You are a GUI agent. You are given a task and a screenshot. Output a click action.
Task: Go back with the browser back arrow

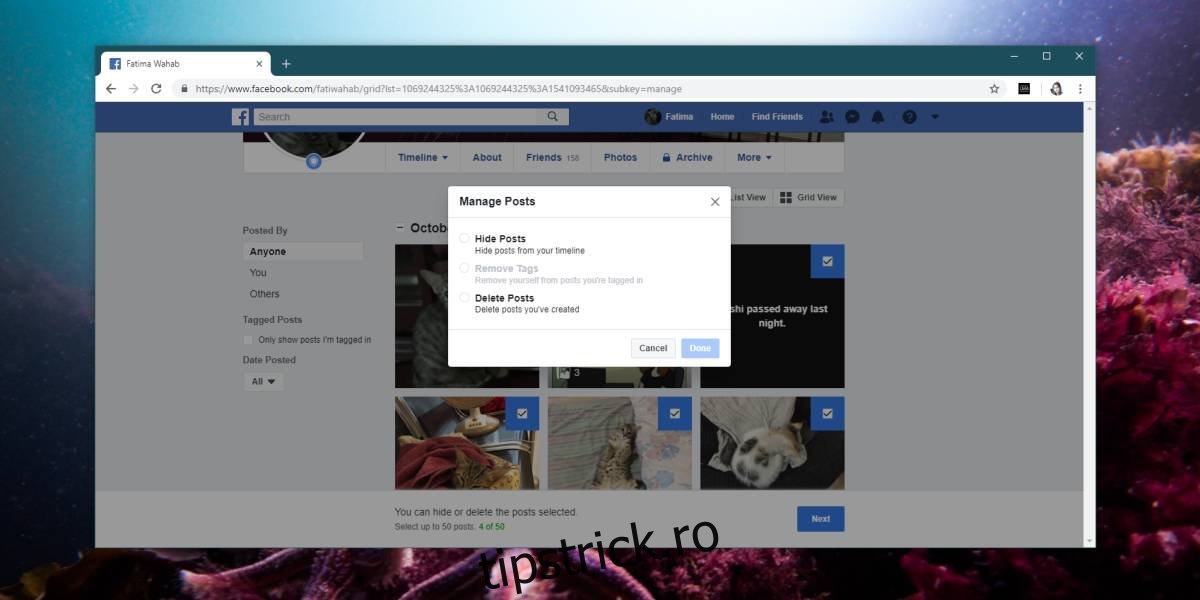(111, 88)
